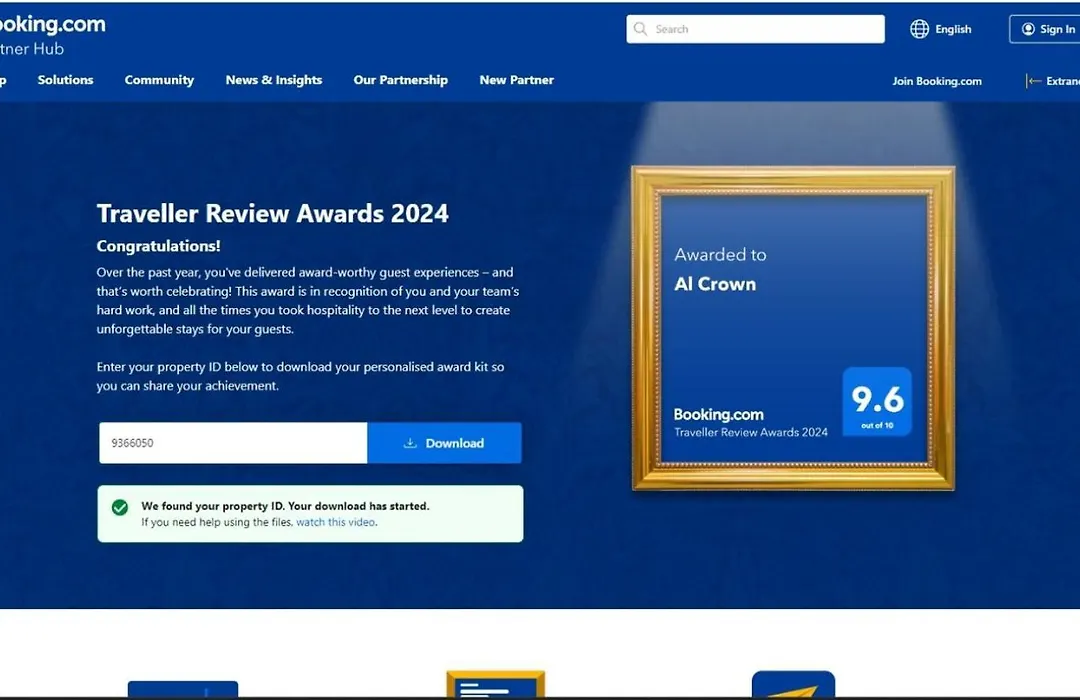Follow the 'watch this video' link

click(x=336, y=522)
